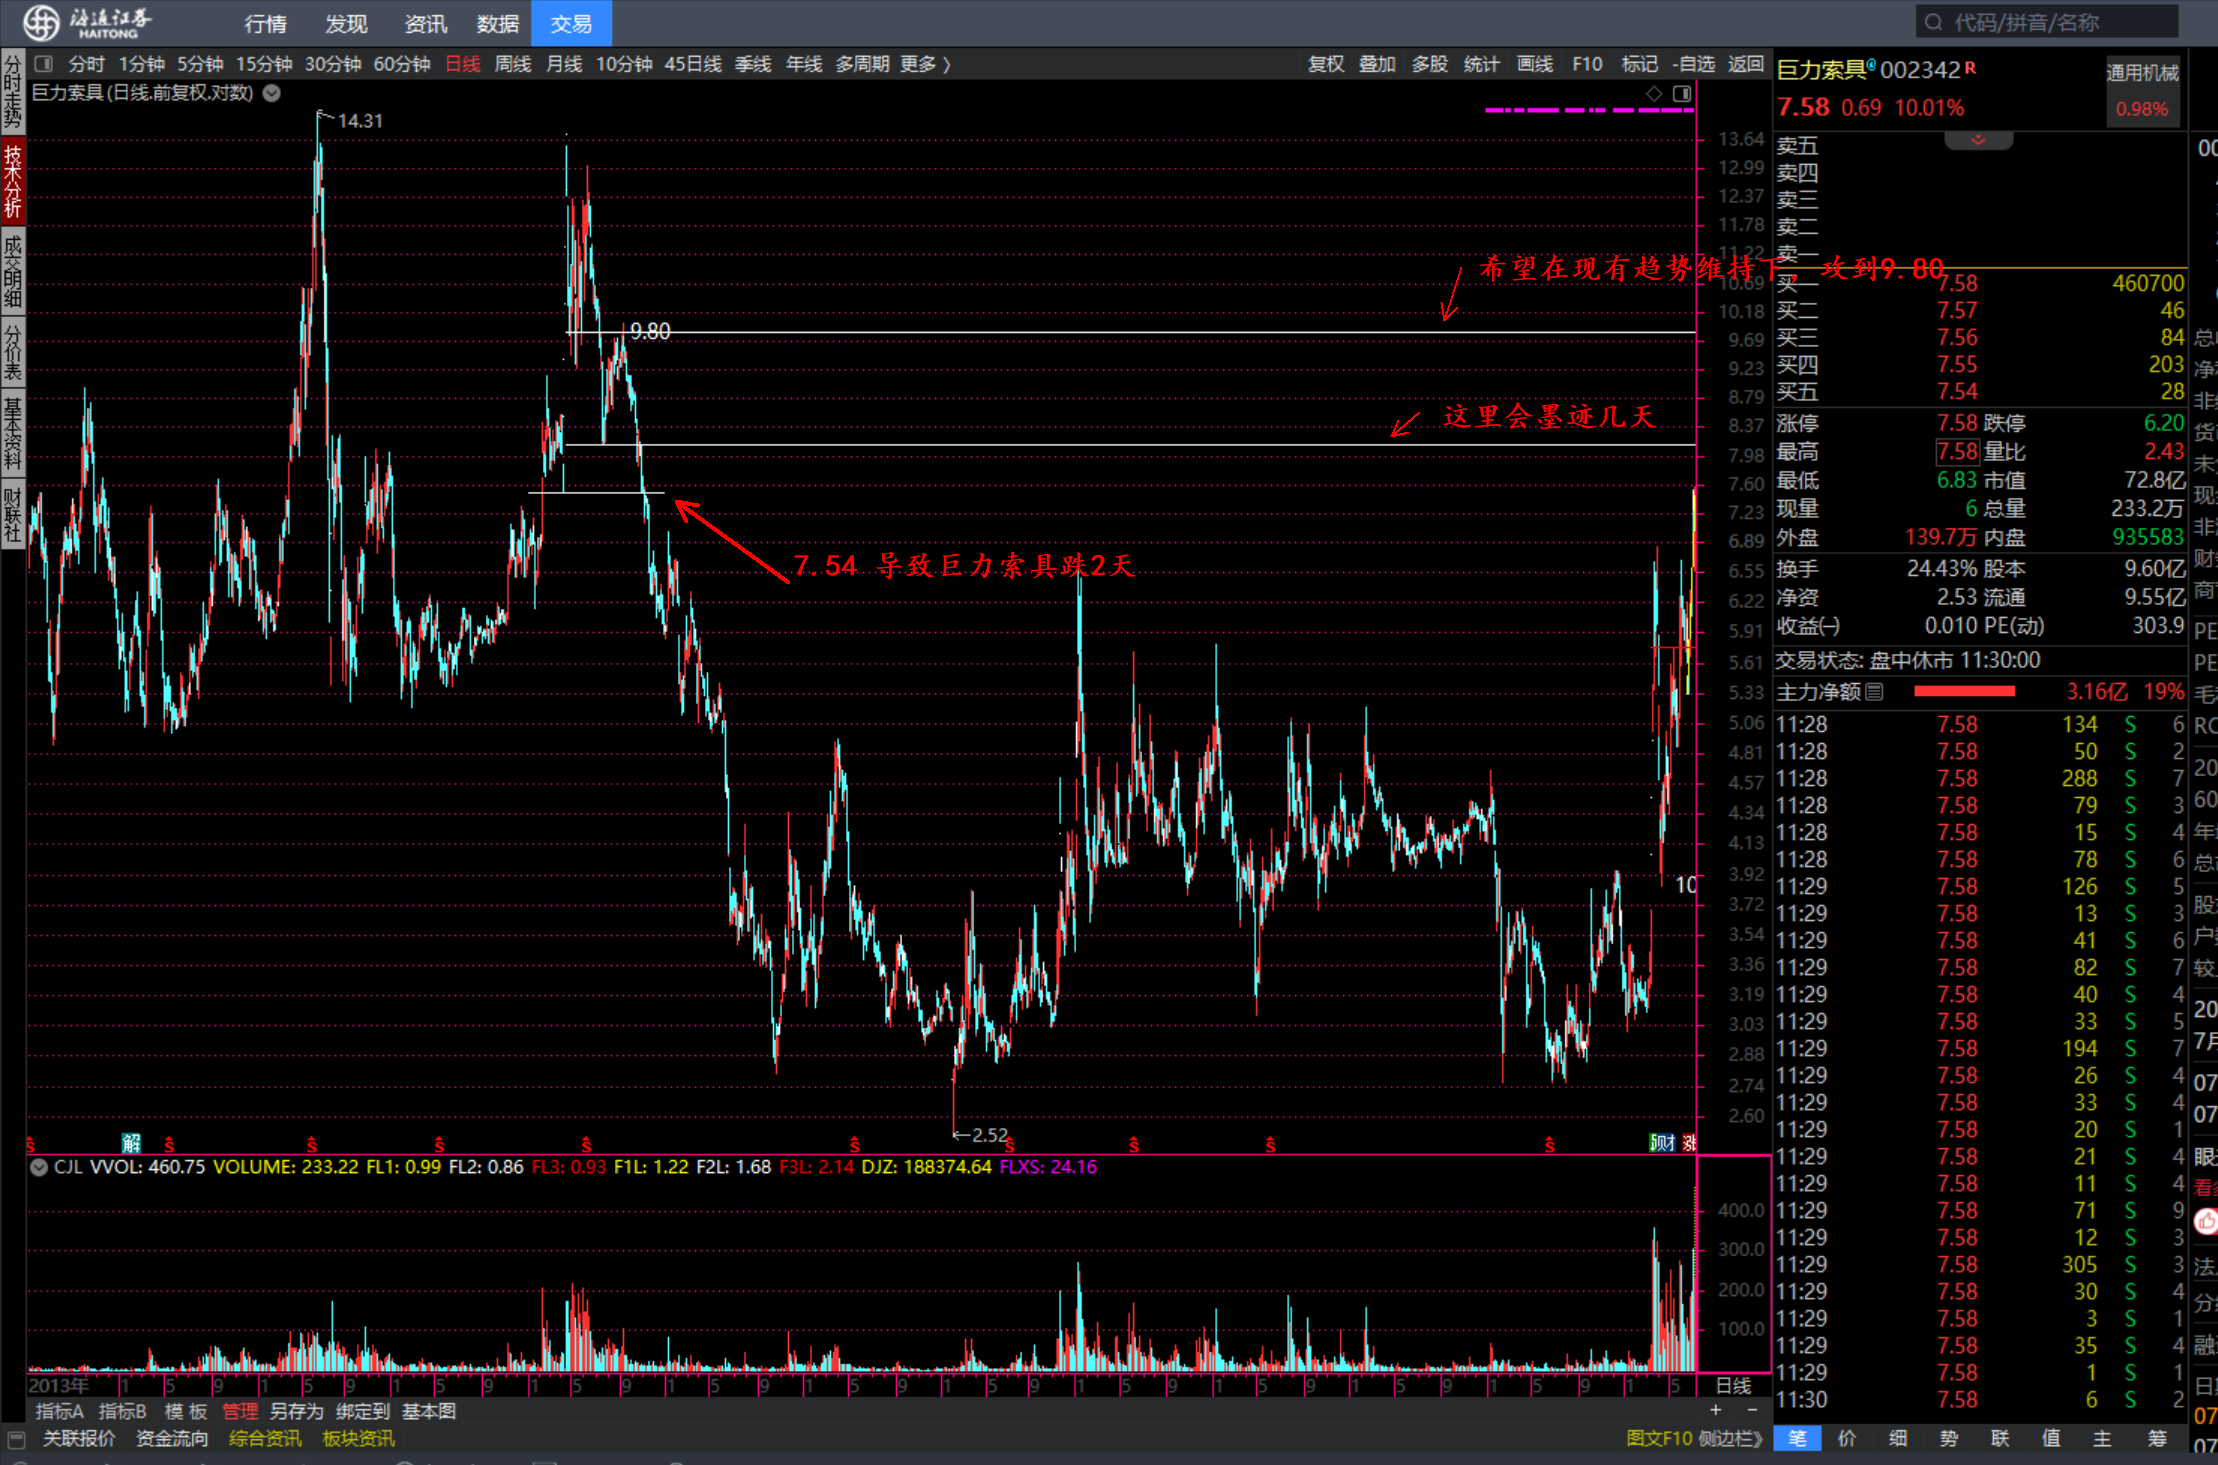Expand the 侧边栏 sidebar toggle

pyautogui.click(x=1729, y=1439)
